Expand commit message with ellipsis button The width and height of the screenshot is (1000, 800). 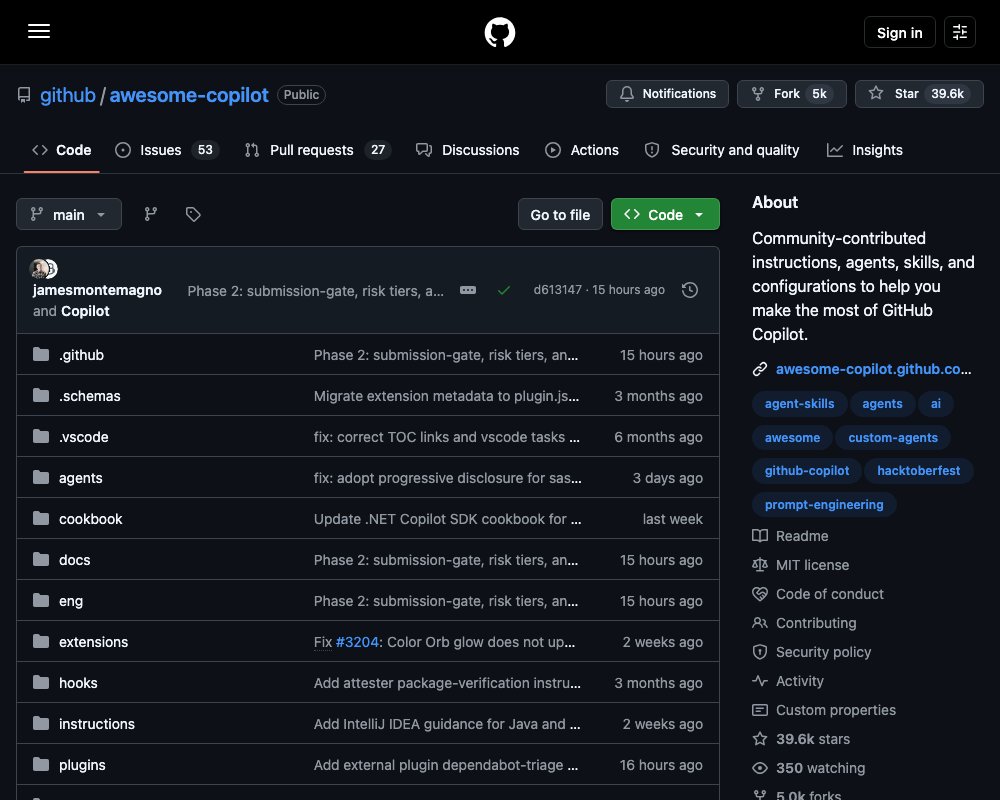coord(467,290)
